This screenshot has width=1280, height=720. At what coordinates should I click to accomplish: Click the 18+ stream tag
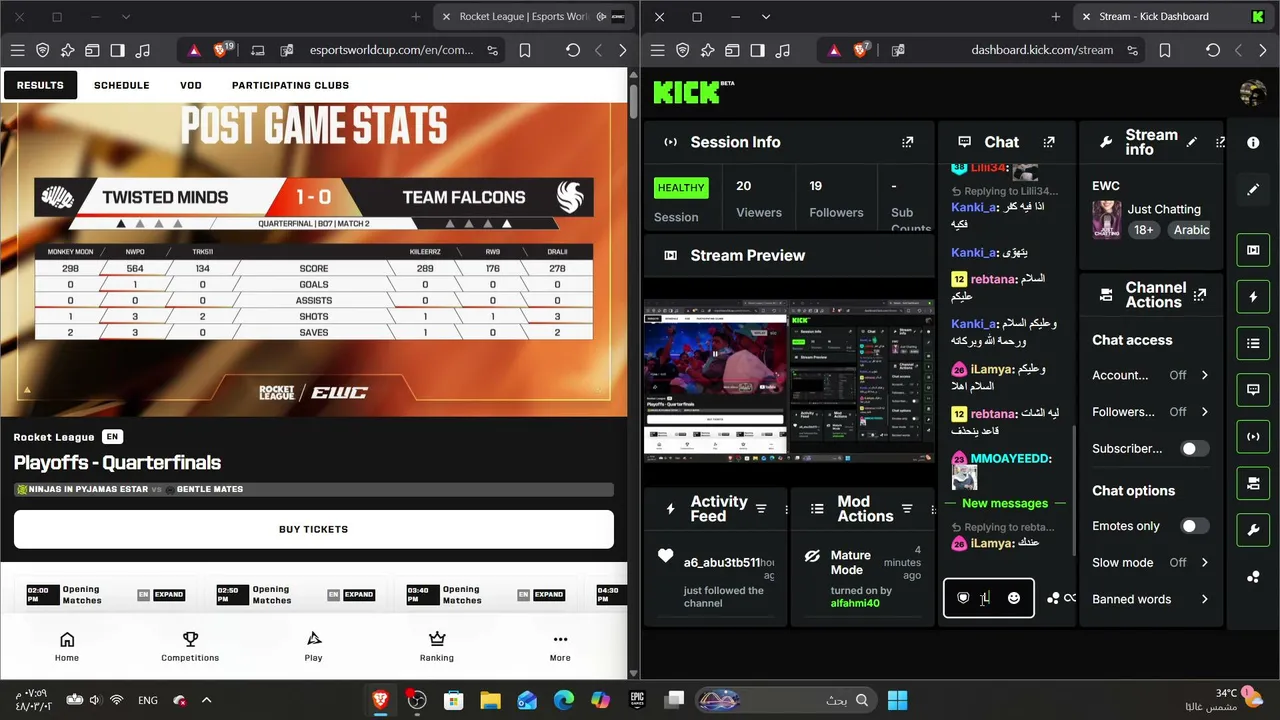pos(1144,230)
